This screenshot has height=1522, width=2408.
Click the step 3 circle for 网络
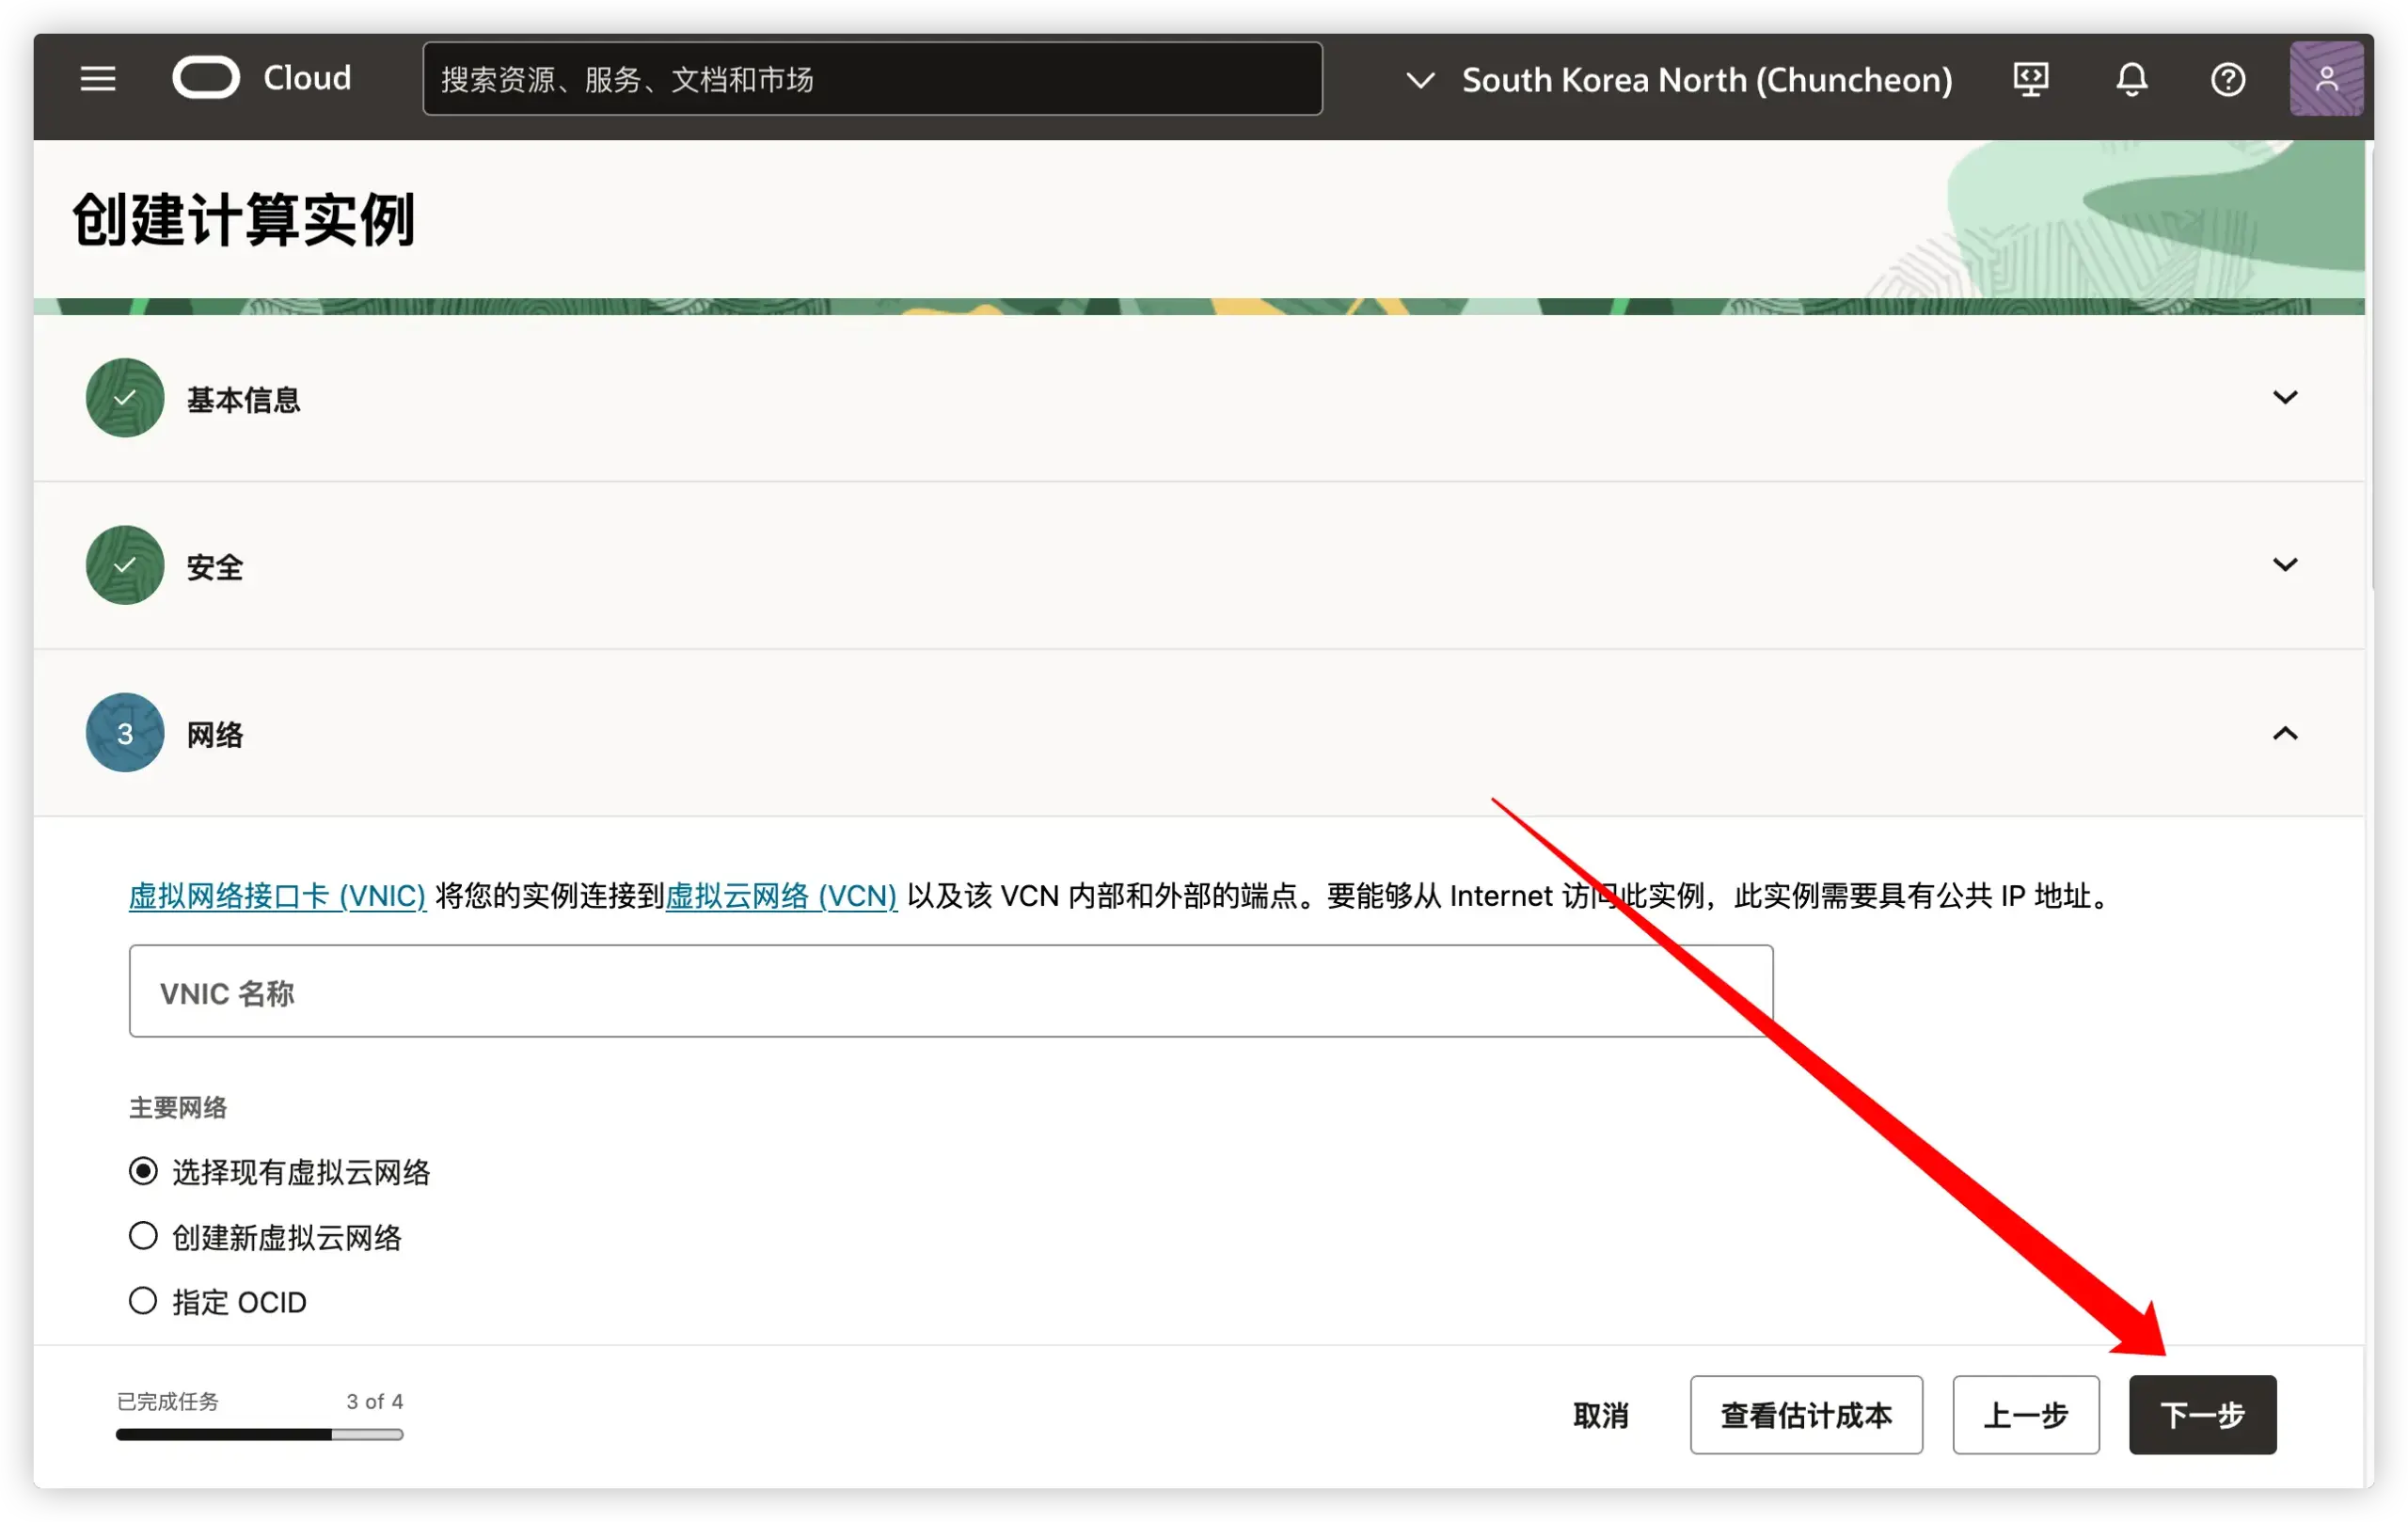click(125, 733)
